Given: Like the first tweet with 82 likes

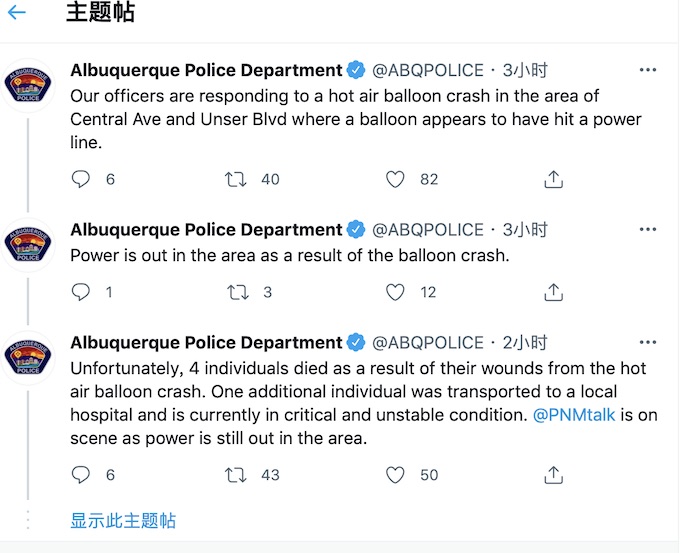Looking at the screenshot, I should tap(395, 179).
